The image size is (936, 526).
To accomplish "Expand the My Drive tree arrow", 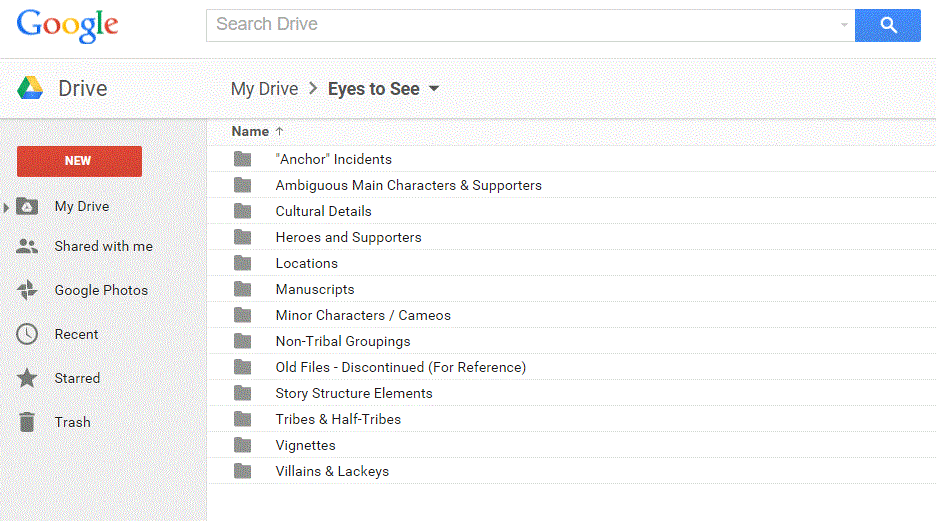I will click(x=7, y=207).
